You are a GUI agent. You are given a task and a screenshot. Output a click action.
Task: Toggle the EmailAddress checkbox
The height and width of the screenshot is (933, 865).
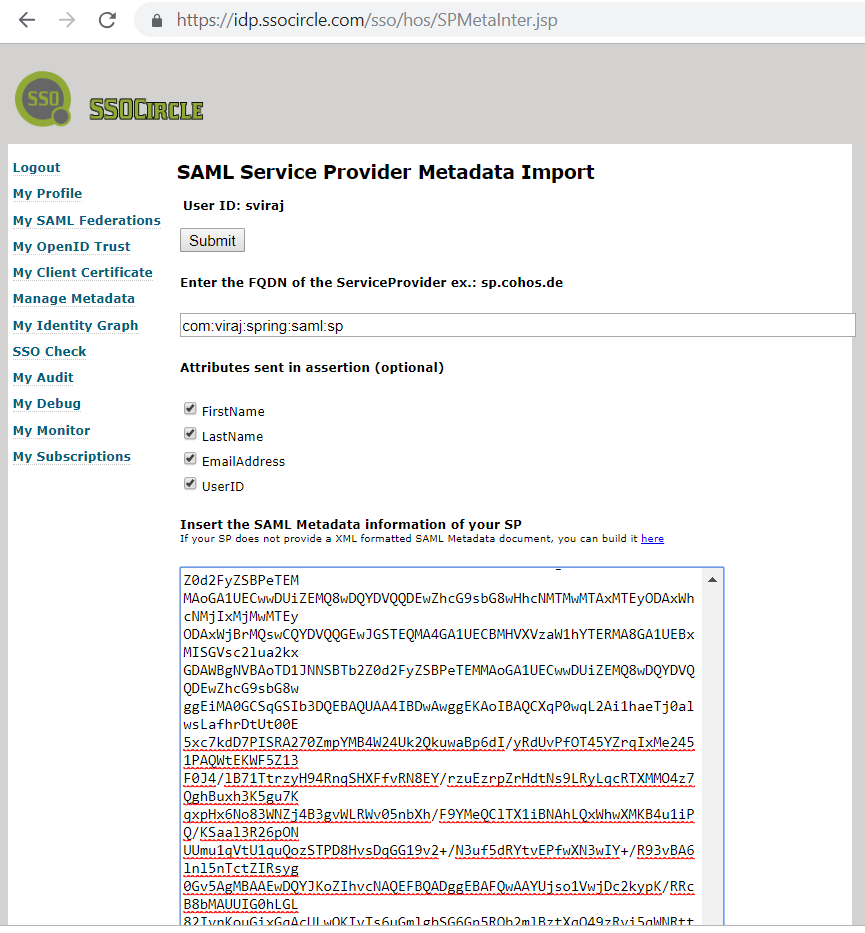[x=189, y=458]
